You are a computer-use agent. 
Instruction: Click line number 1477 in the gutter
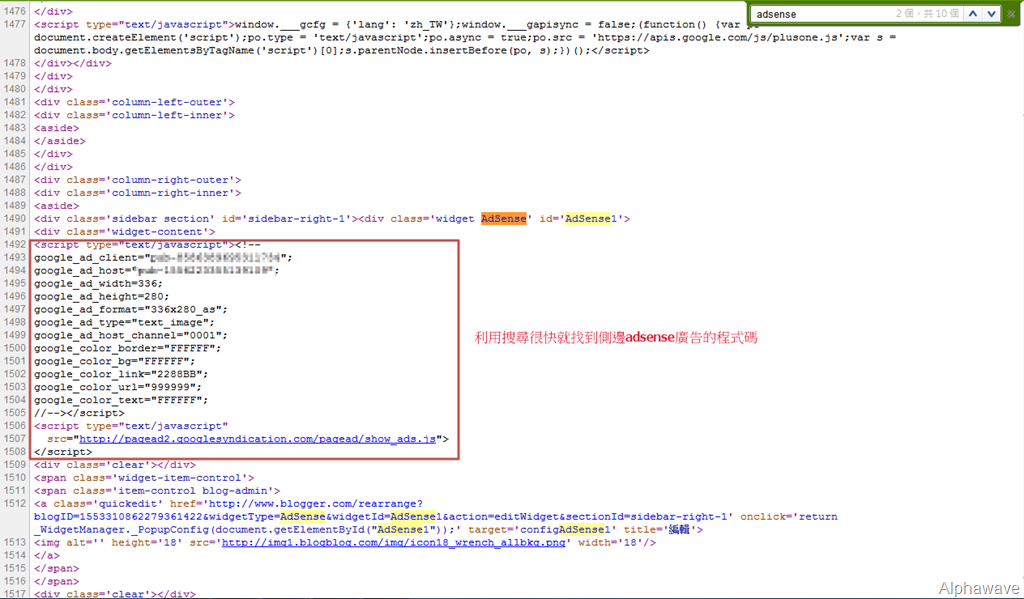tap(14, 24)
